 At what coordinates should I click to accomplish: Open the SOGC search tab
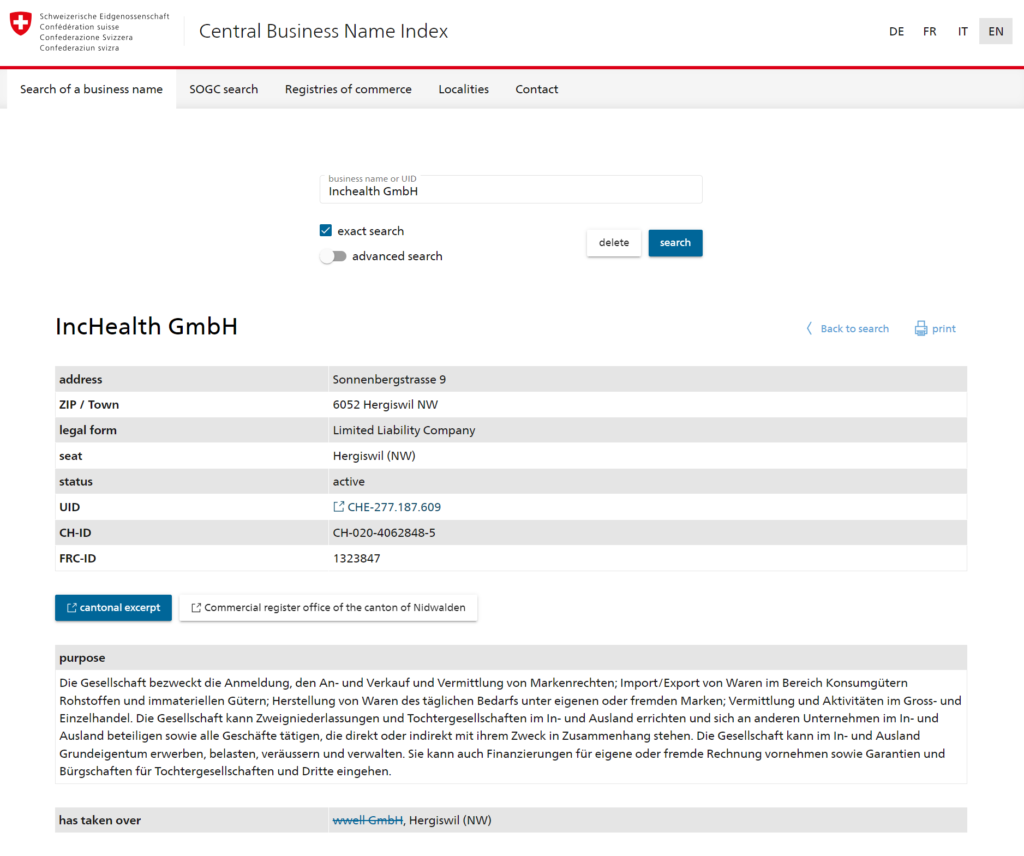[224, 89]
